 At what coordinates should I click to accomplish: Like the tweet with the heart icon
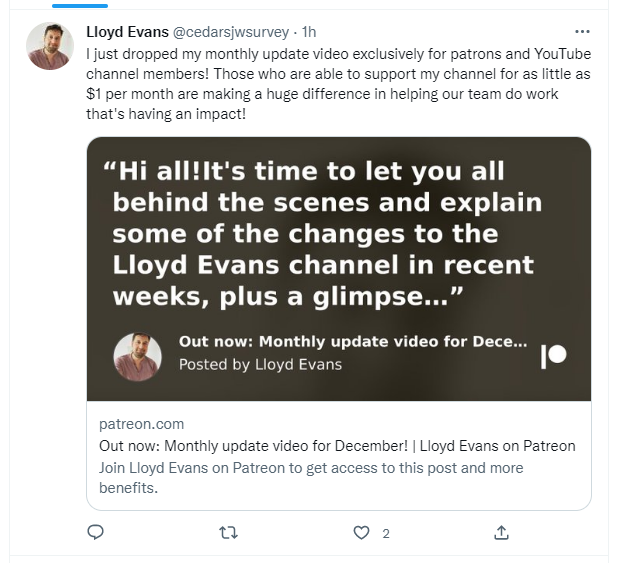pos(361,533)
